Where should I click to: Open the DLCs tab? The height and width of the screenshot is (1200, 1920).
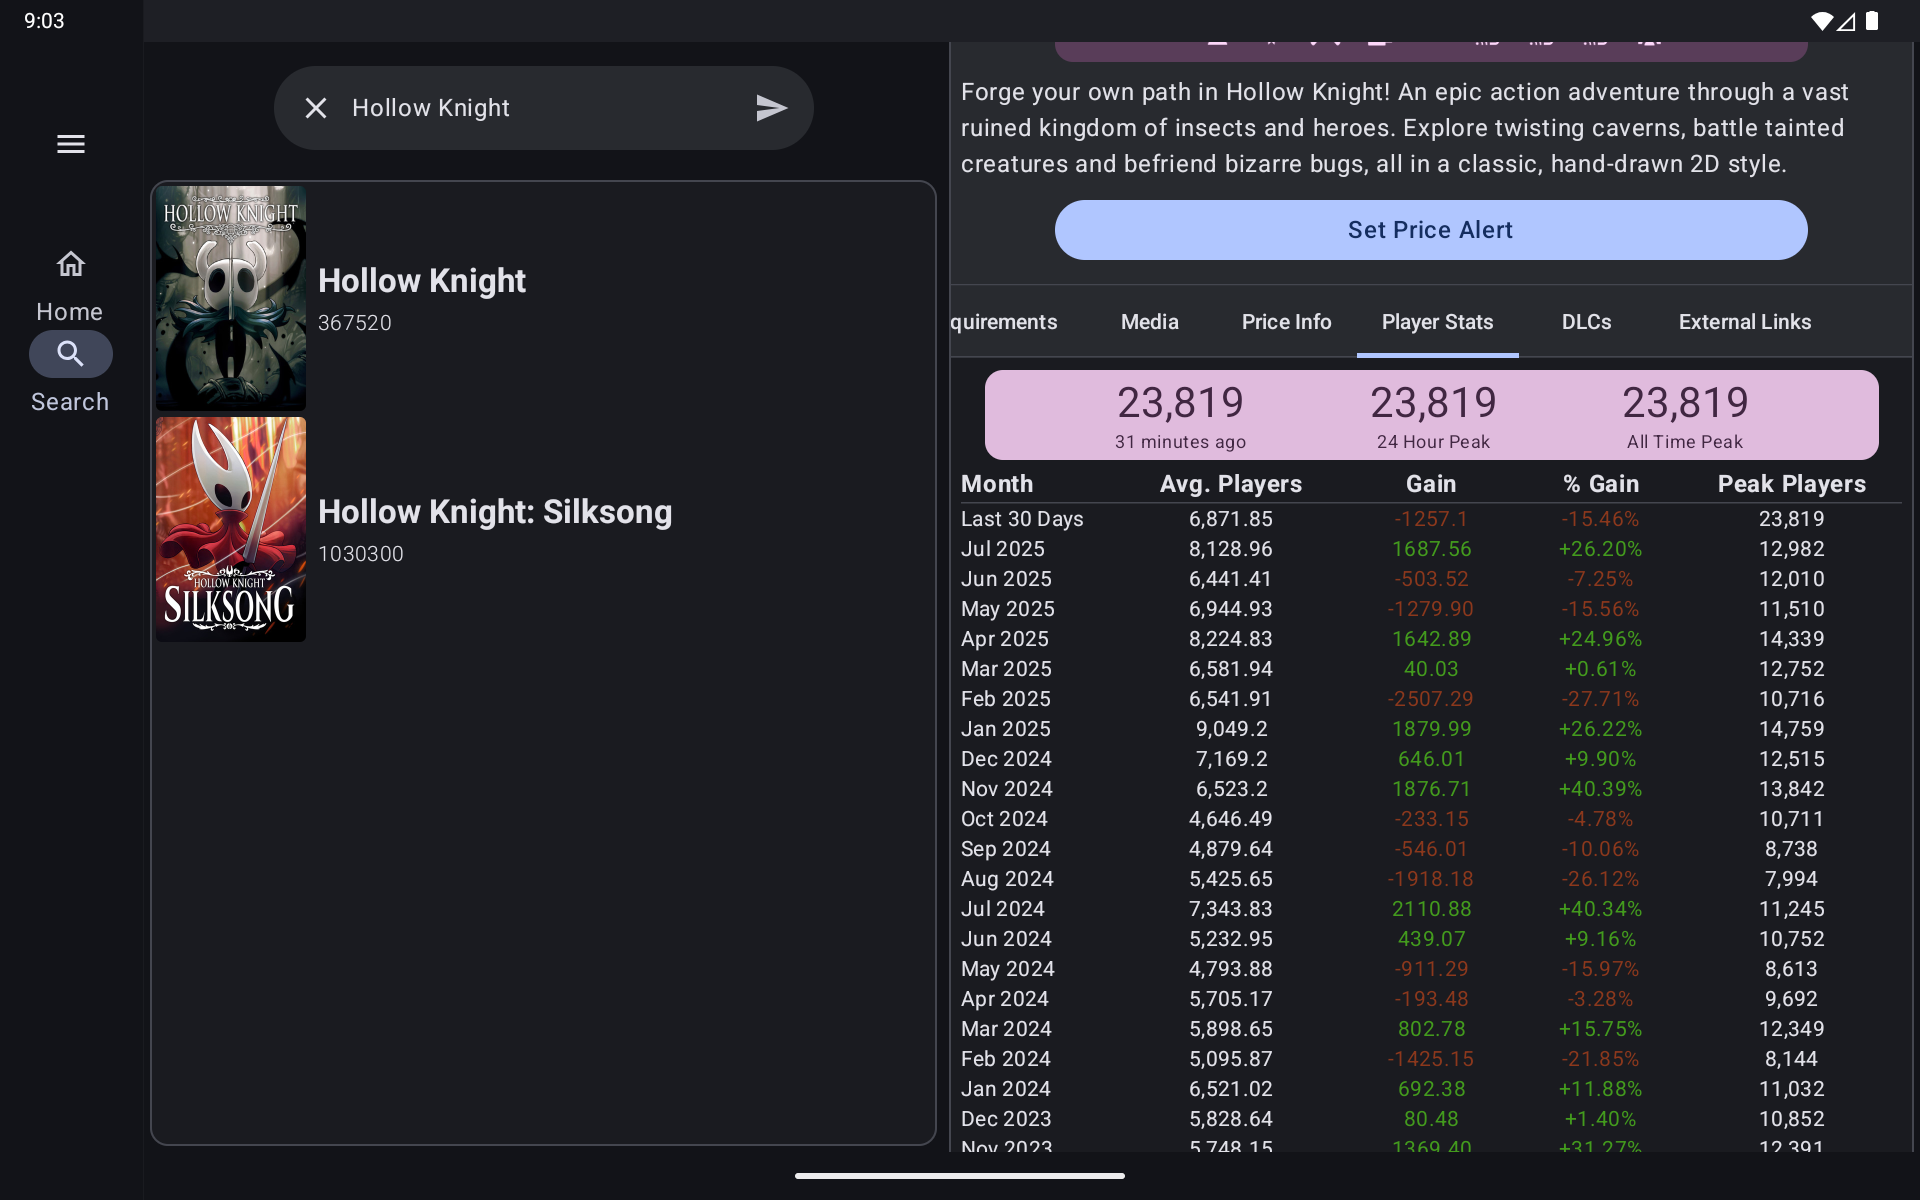1586,322
